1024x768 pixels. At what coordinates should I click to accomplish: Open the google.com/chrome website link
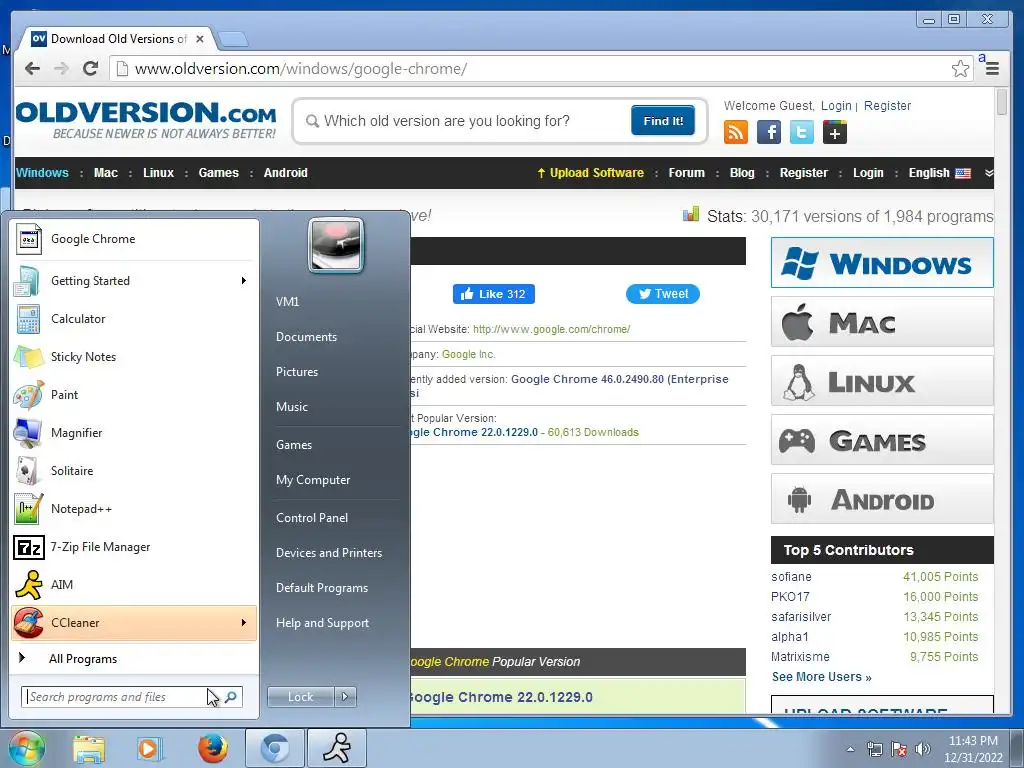click(551, 329)
